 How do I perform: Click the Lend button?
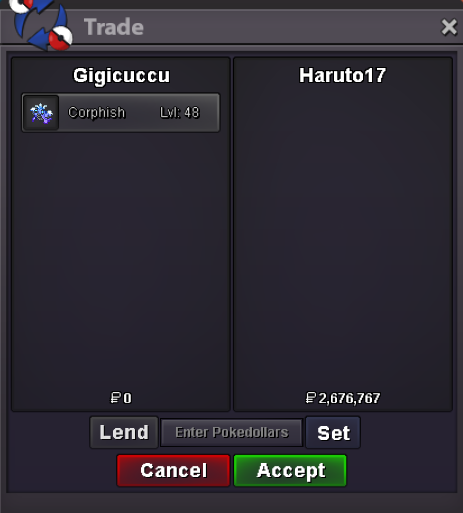pos(124,432)
